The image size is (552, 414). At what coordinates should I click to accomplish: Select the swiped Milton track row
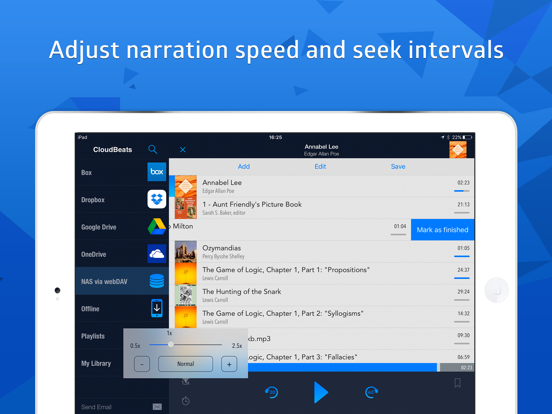(x=290, y=230)
